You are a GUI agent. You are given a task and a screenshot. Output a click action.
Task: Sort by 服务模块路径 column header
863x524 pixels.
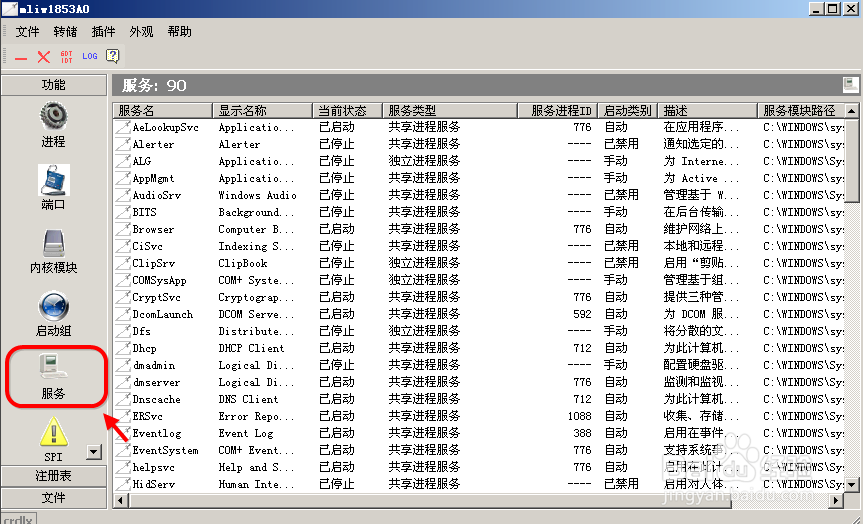click(x=800, y=111)
